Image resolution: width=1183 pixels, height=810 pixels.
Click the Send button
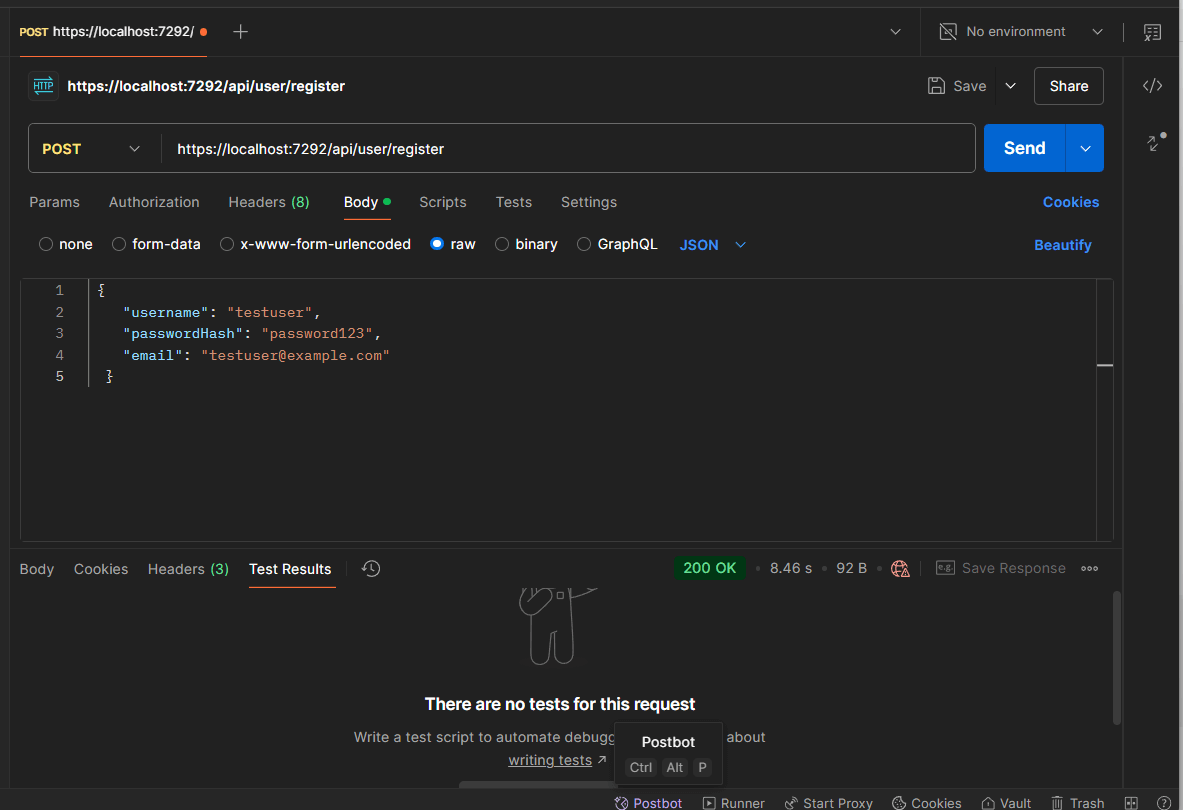coord(1023,147)
